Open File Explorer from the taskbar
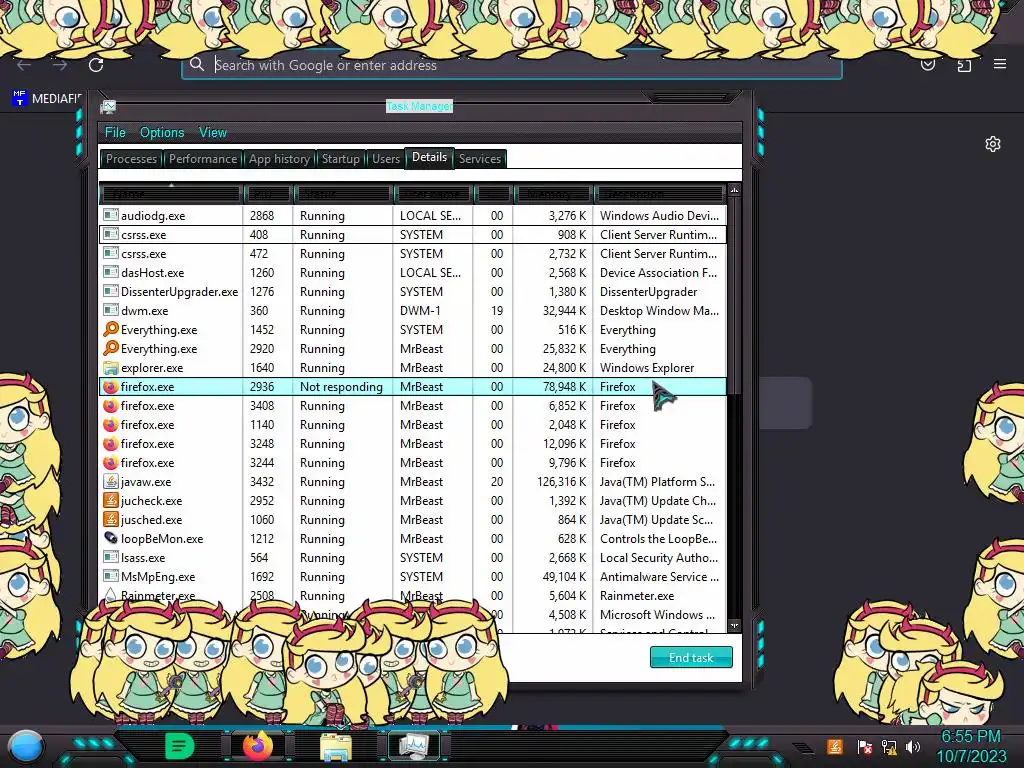 coord(336,746)
